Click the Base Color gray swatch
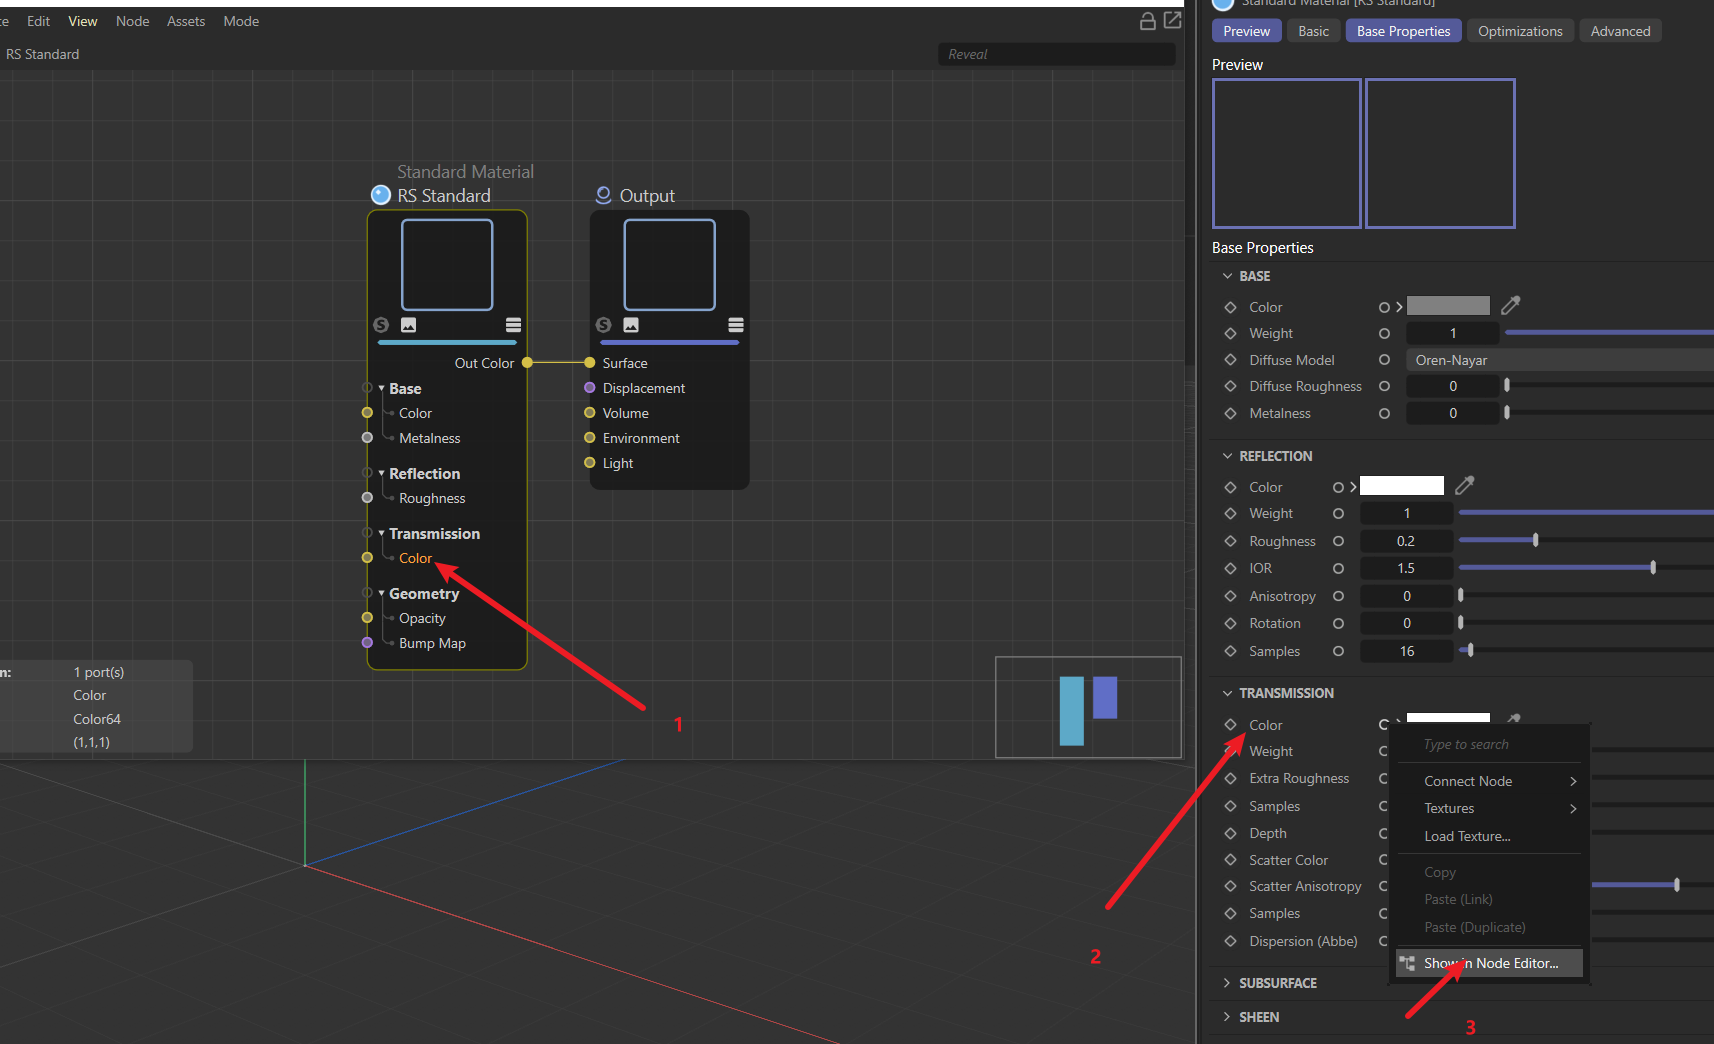The image size is (1714, 1044). pos(1448,306)
